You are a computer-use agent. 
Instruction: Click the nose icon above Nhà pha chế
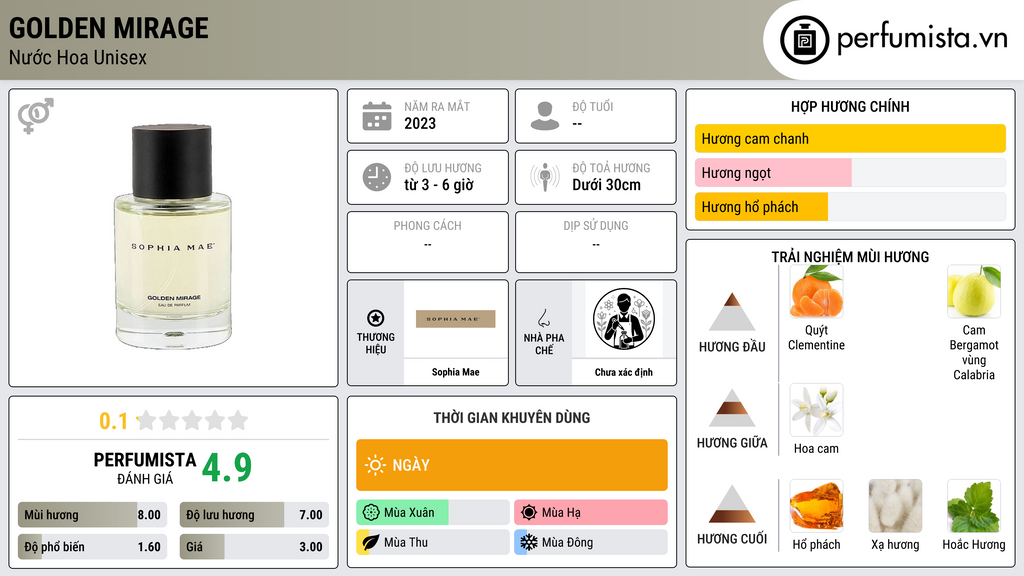543,318
